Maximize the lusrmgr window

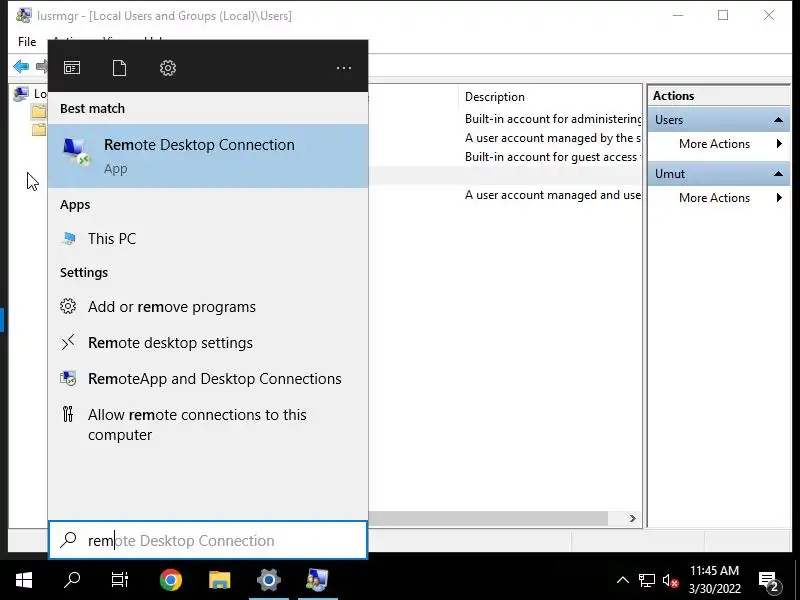tap(723, 15)
